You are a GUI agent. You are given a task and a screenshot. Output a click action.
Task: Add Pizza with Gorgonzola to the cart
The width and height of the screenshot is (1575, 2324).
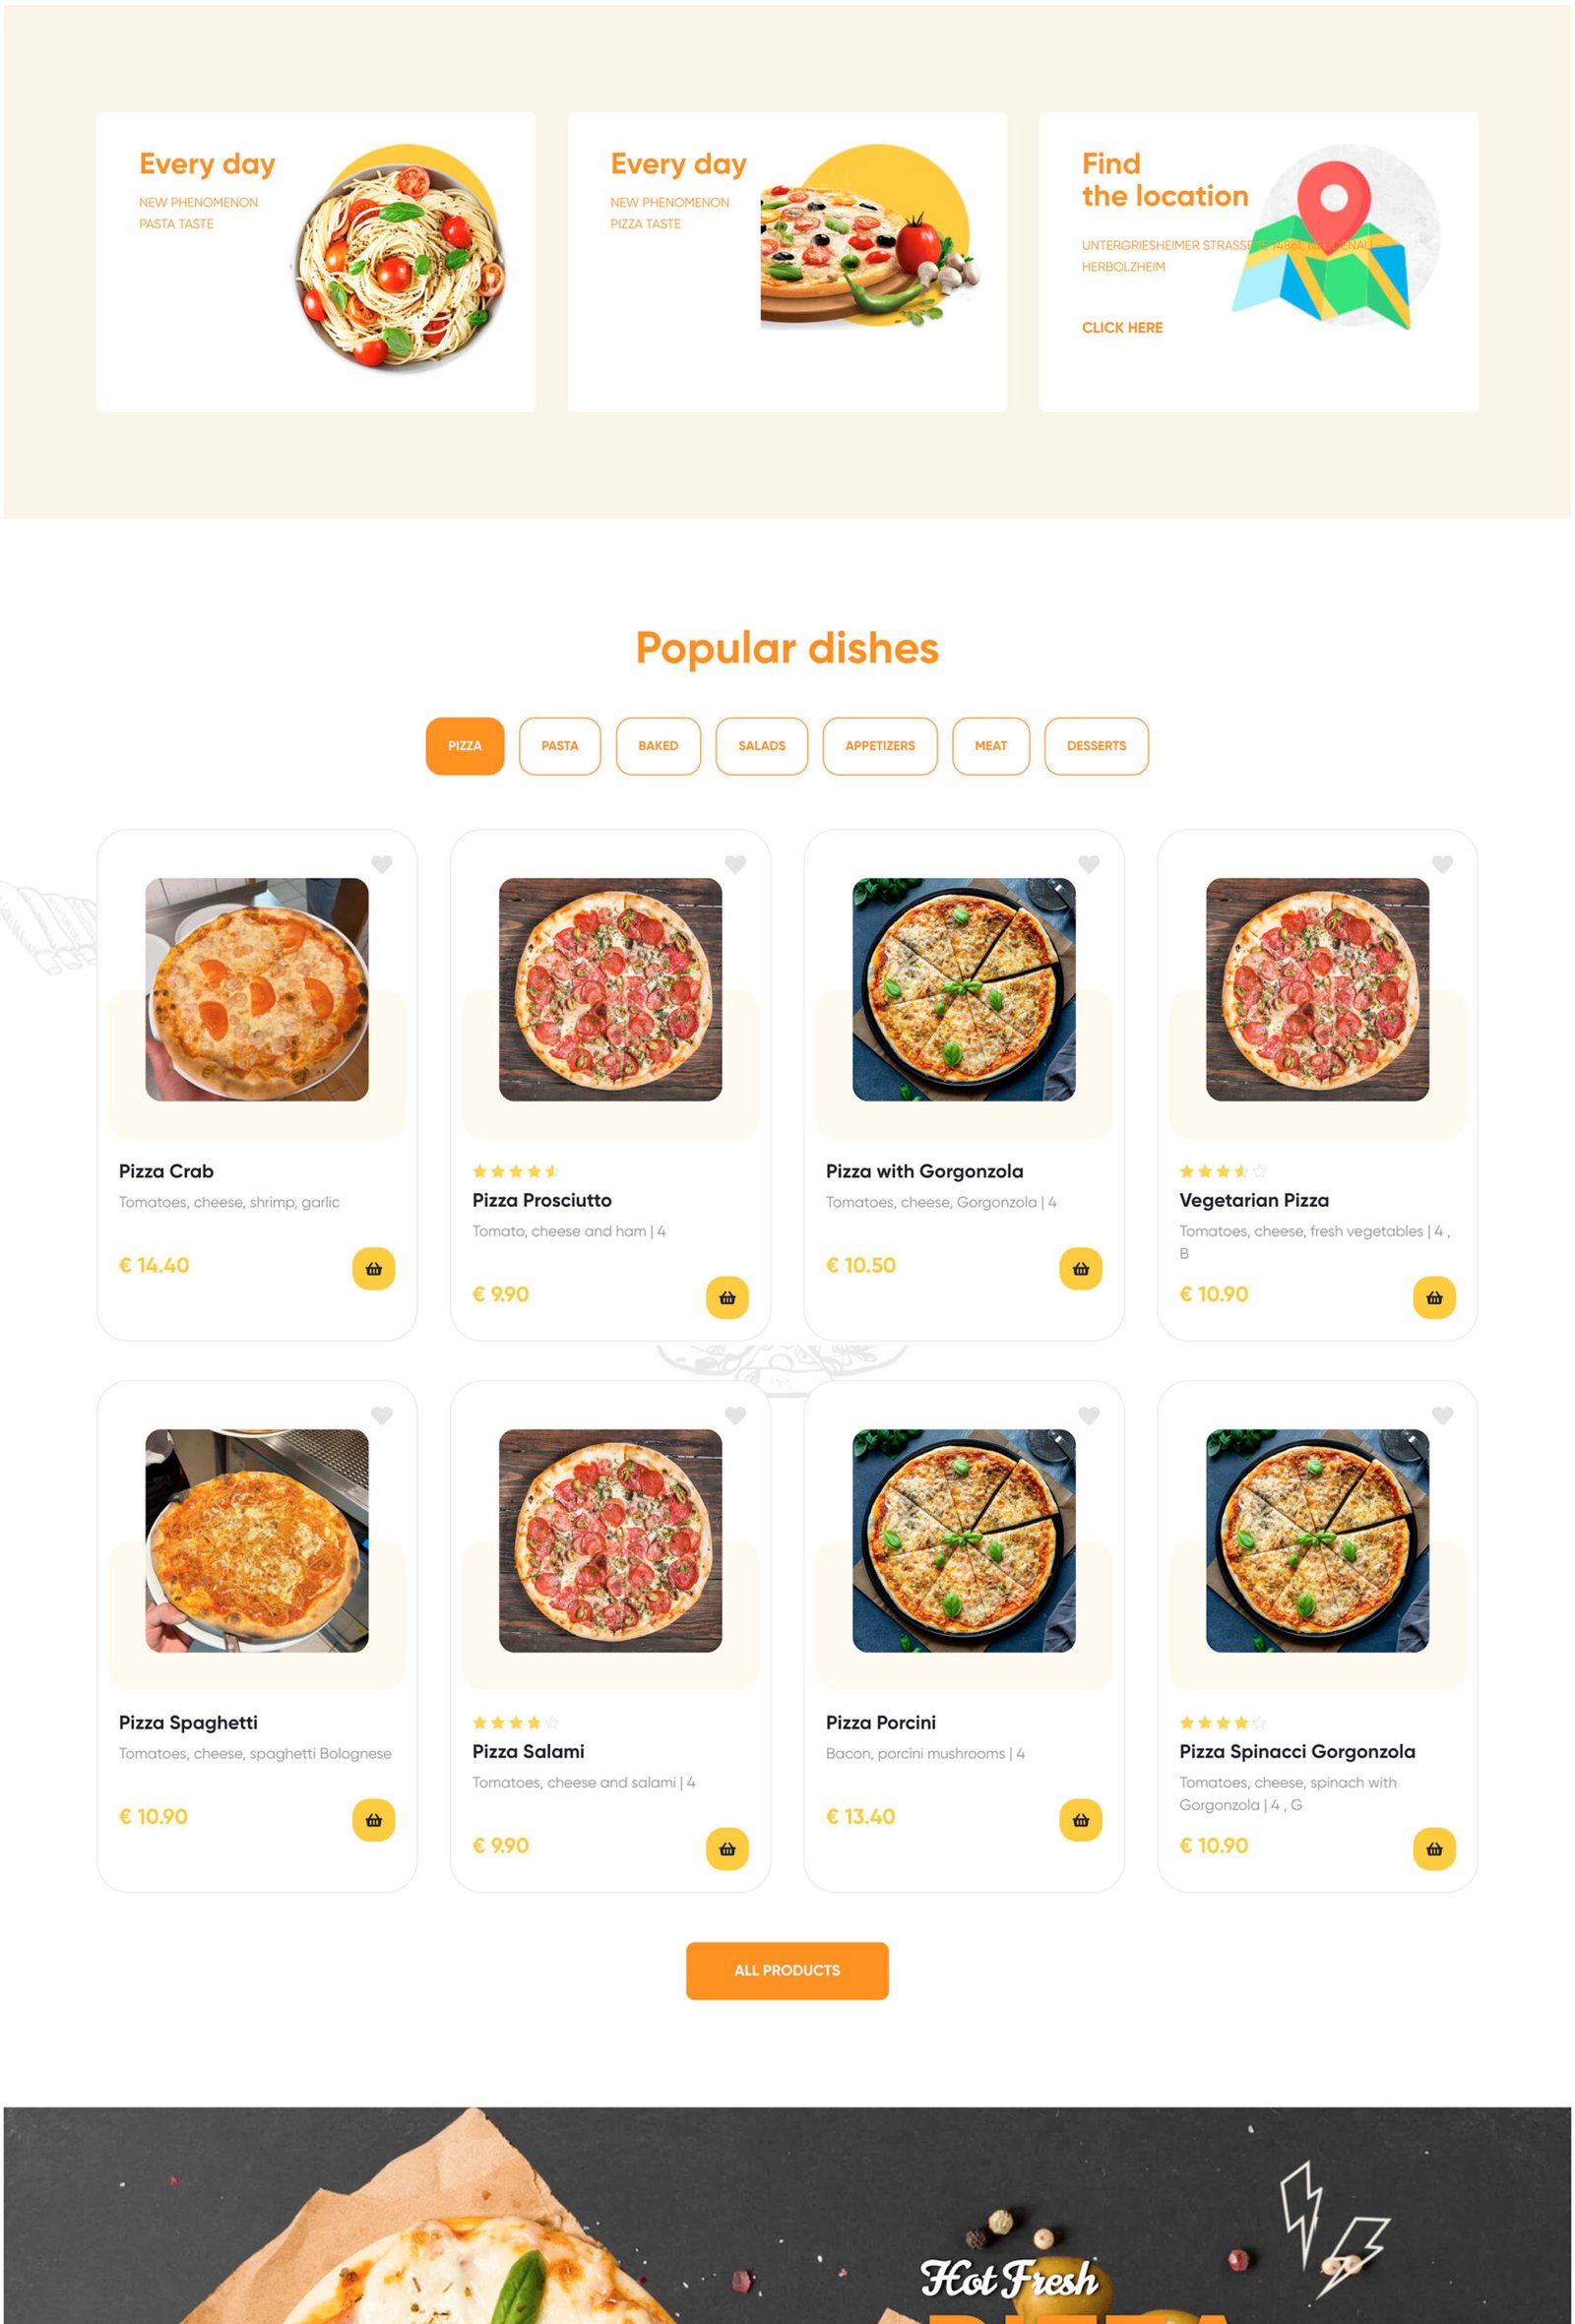pos(1080,1268)
